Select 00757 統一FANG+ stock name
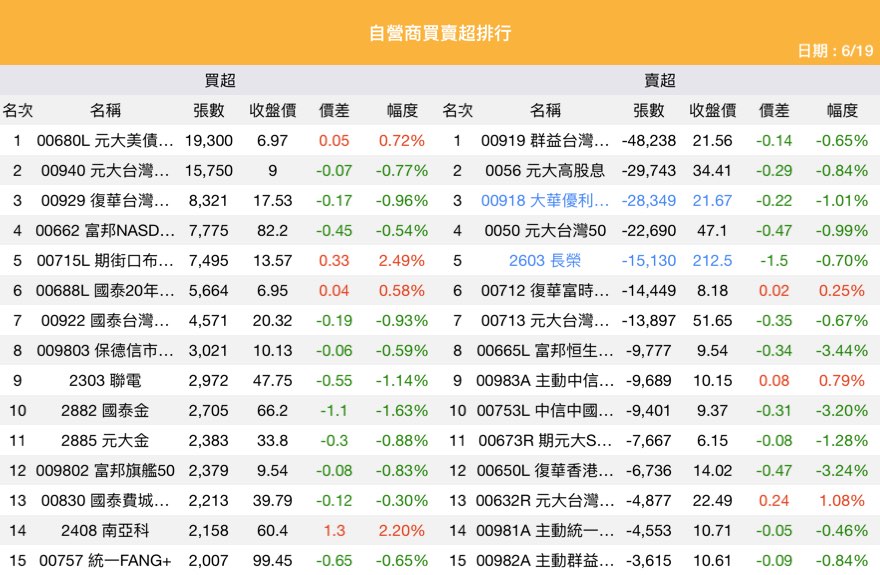Image resolution: width=880 pixels, height=575 pixels. (105, 560)
